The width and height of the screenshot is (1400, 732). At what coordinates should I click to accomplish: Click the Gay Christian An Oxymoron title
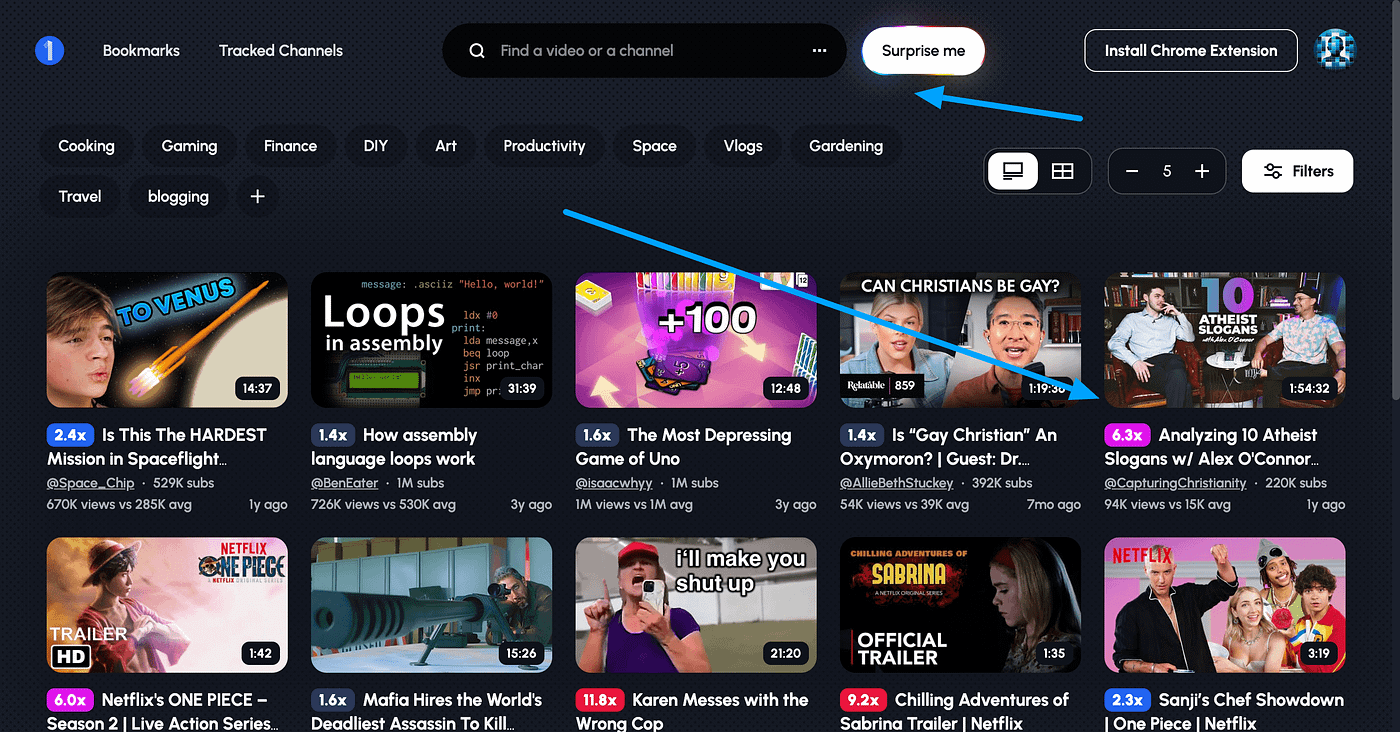[x=949, y=447]
